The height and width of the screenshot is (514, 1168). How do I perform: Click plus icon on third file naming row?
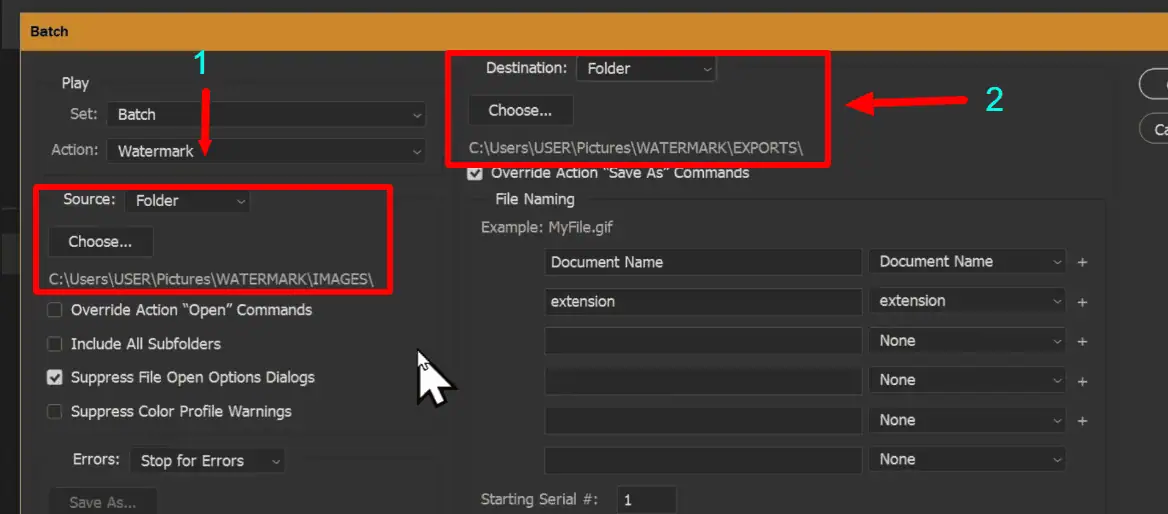pyautogui.click(x=1082, y=342)
